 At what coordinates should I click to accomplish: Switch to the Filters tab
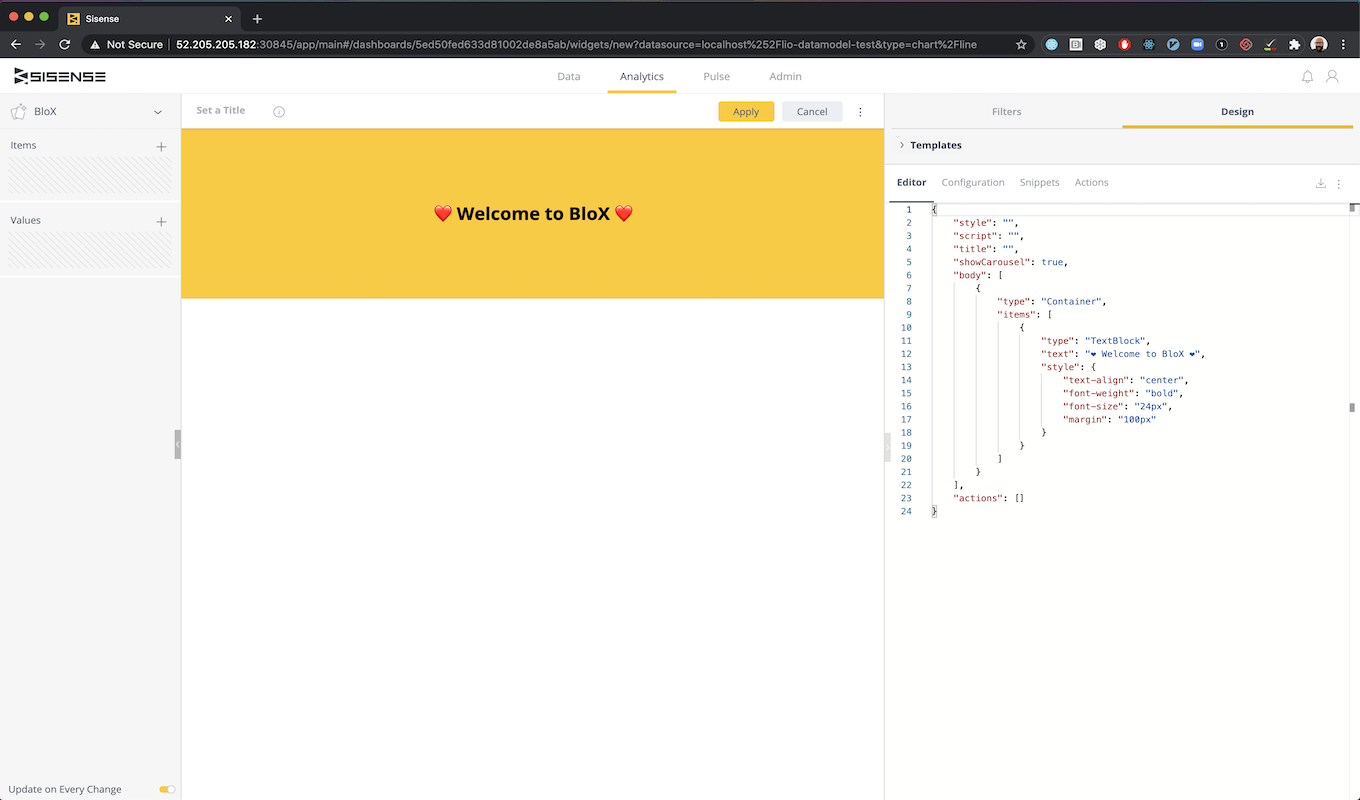1006,112
